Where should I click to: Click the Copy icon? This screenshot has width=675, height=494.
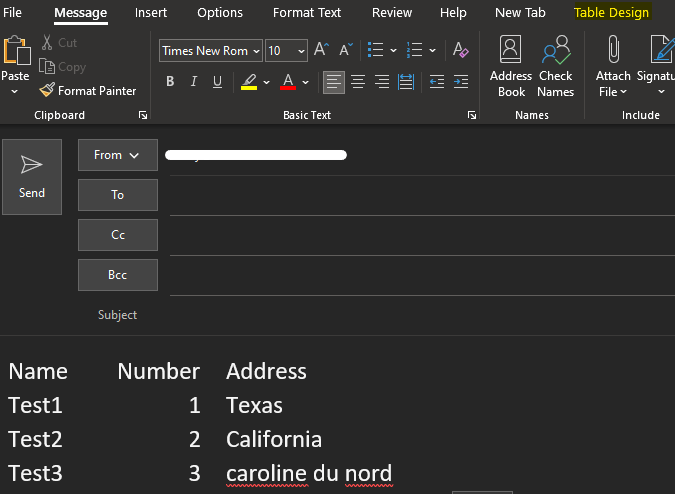pos(47,67)
